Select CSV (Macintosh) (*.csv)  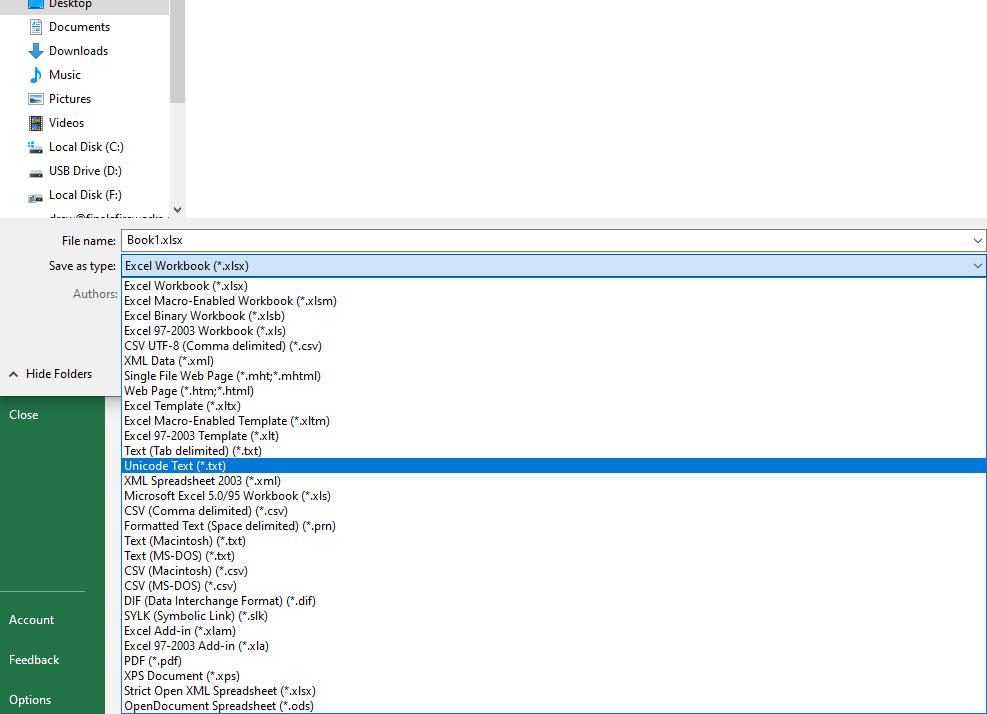(x=553, y=571)
